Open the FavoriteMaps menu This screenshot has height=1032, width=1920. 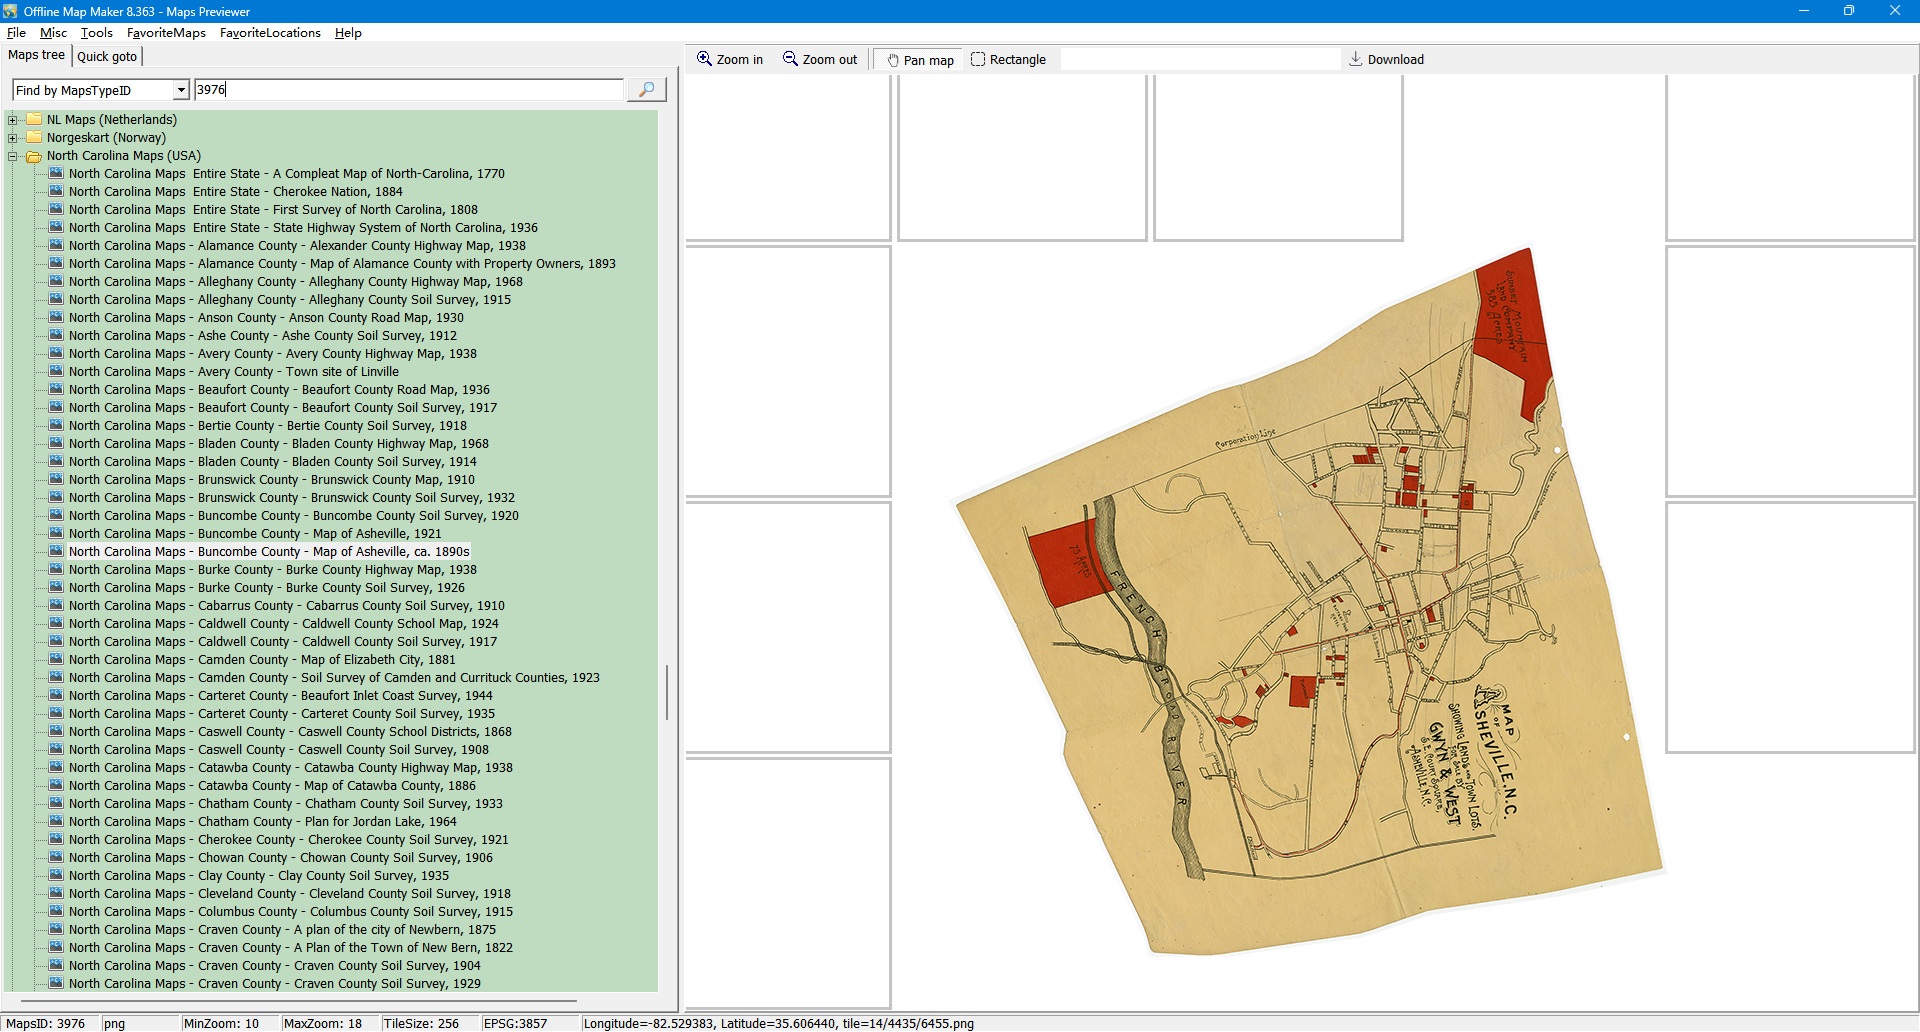166,33
